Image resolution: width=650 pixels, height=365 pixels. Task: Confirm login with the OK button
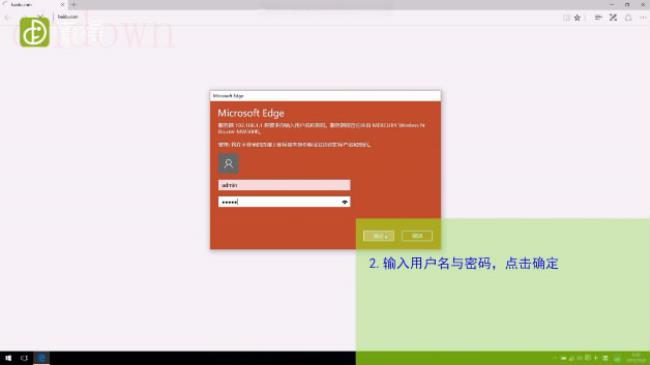(x=378, y=236)
